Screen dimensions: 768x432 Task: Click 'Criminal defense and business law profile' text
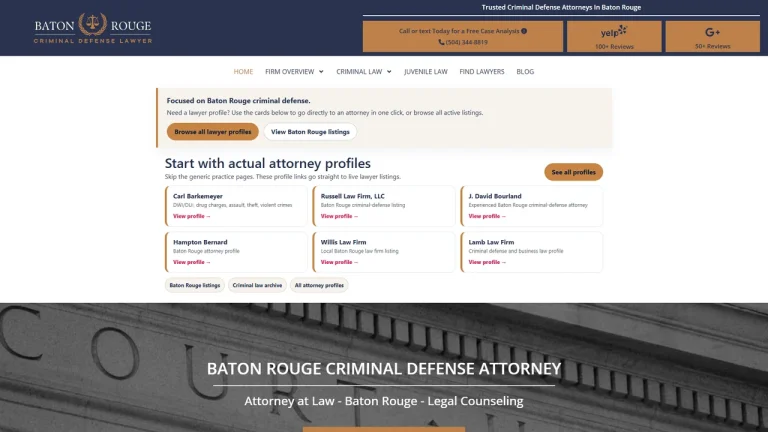[x=516, y=251]
